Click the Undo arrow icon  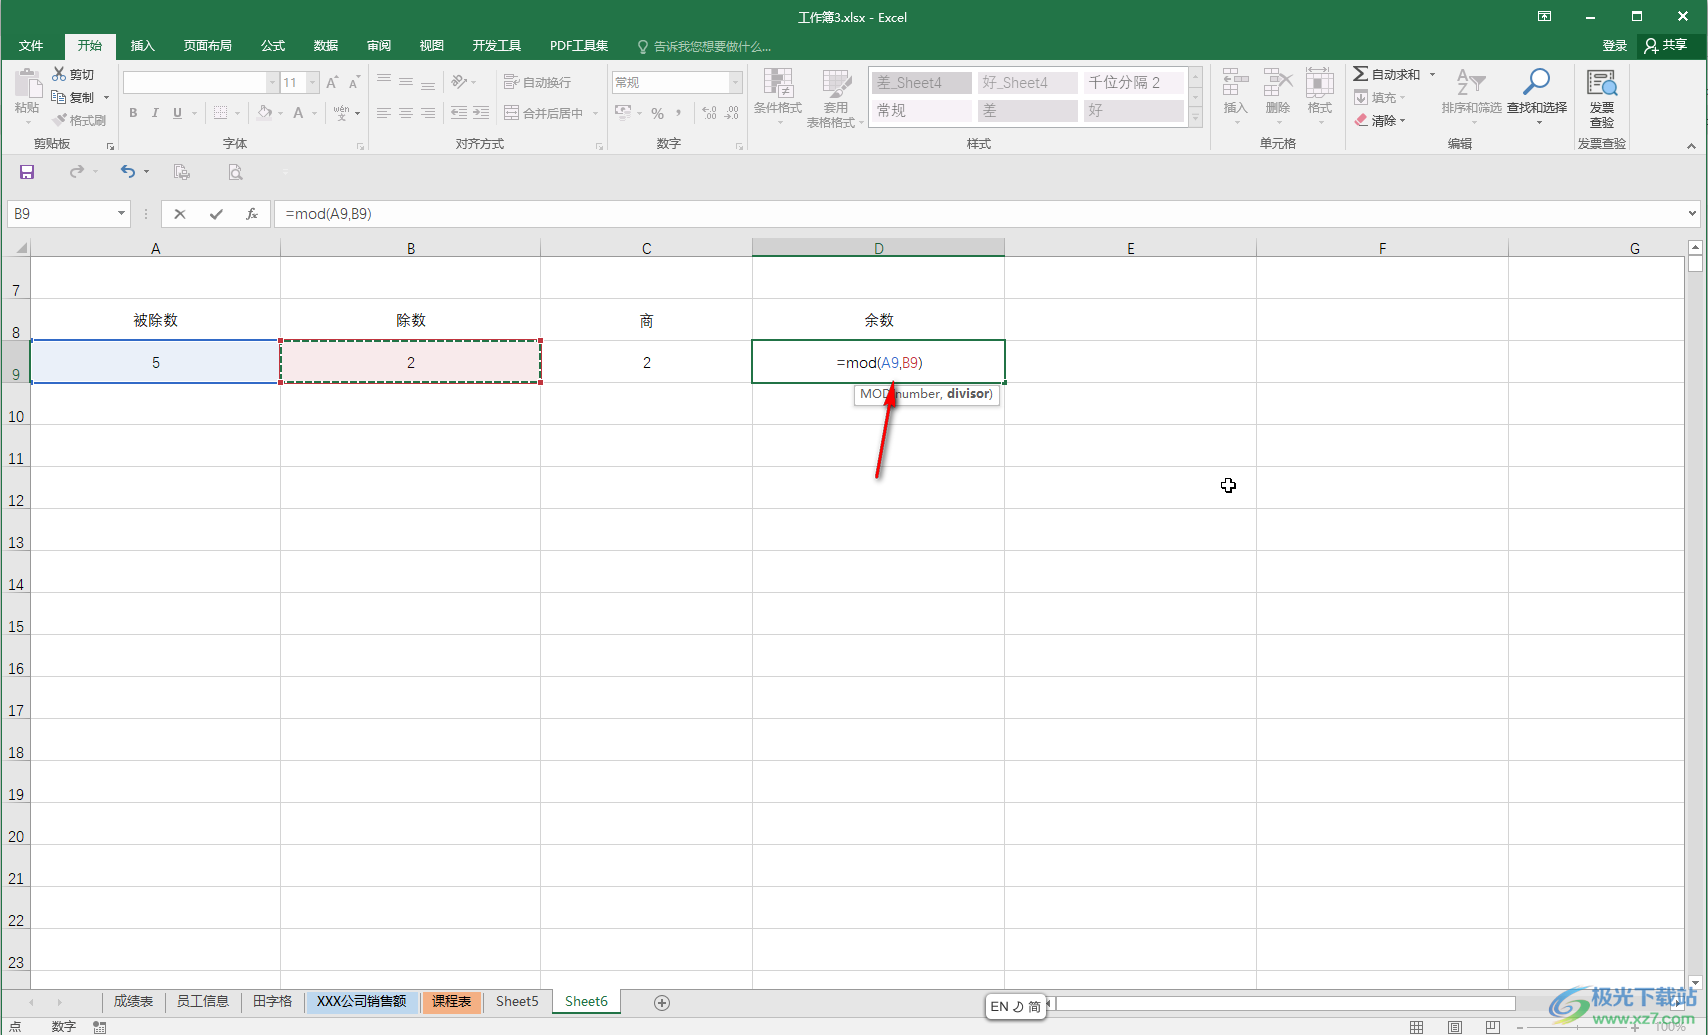click(x=127, y=172)
